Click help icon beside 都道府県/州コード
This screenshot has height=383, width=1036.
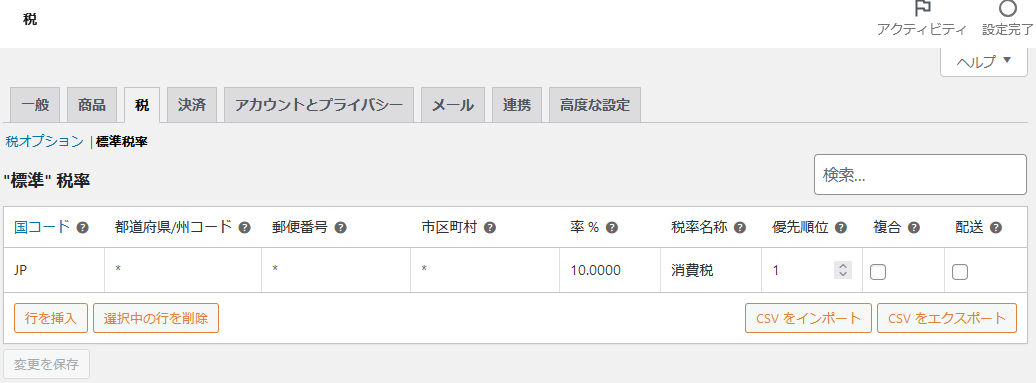coord(244,228)
